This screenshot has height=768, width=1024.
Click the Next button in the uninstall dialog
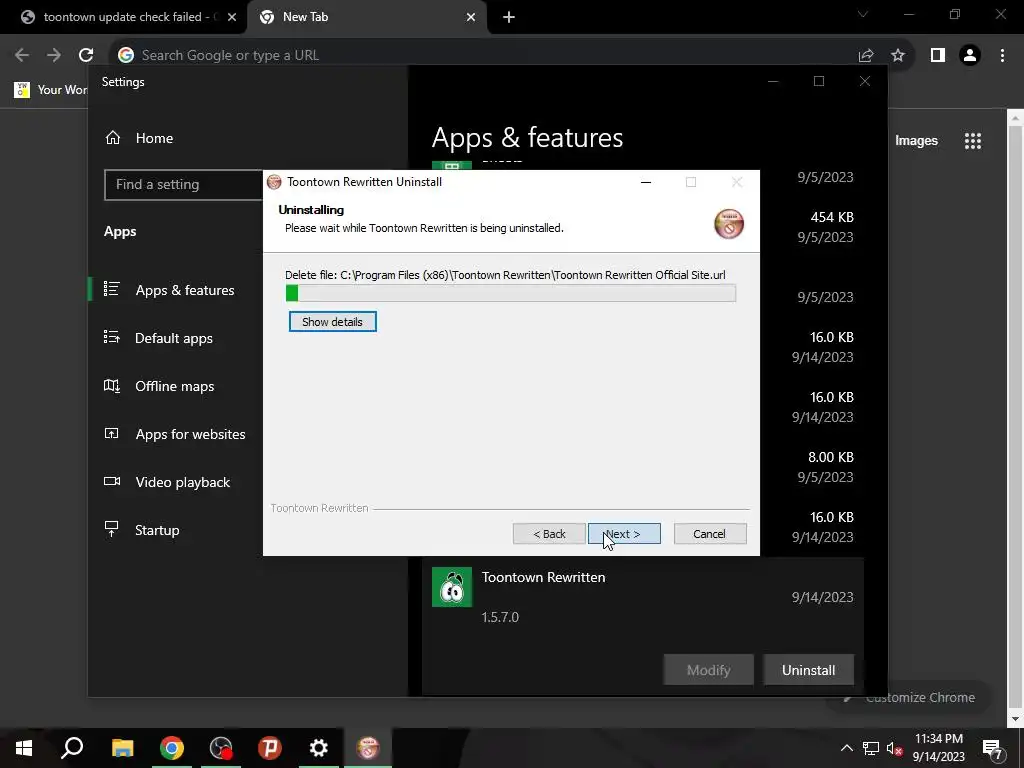pyautogui.click(x=624, y=534)
